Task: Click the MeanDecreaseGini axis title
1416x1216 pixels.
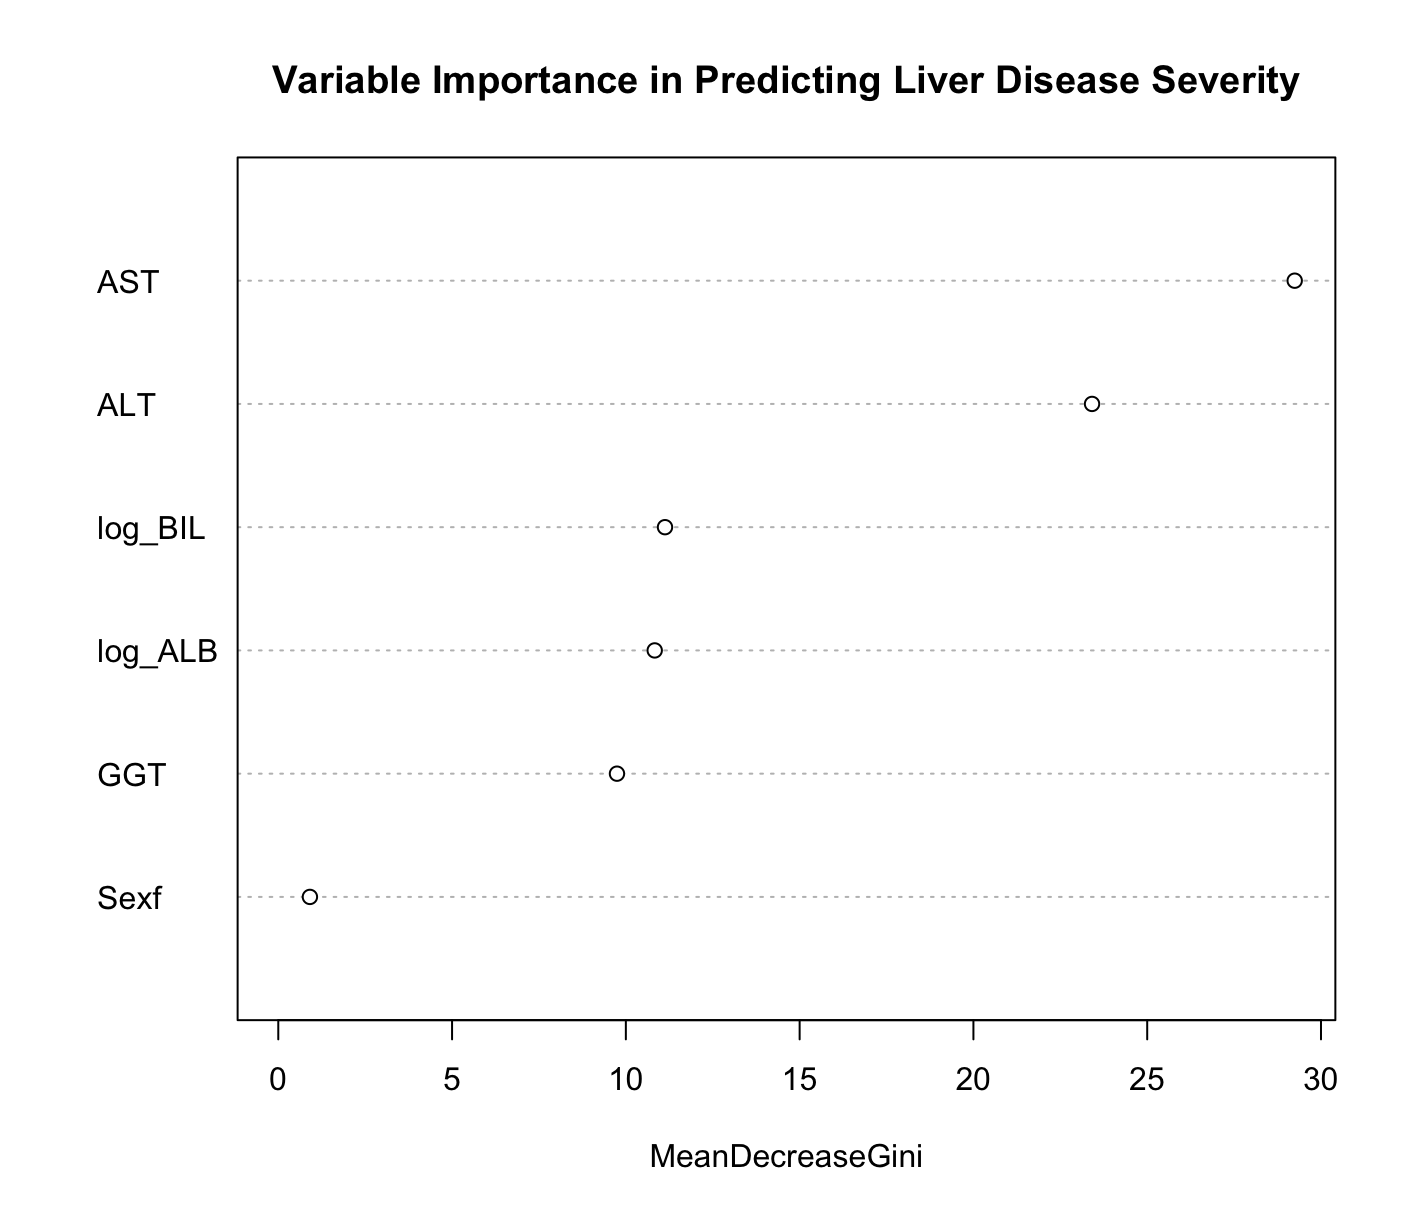Action: tap(786, 1157)
